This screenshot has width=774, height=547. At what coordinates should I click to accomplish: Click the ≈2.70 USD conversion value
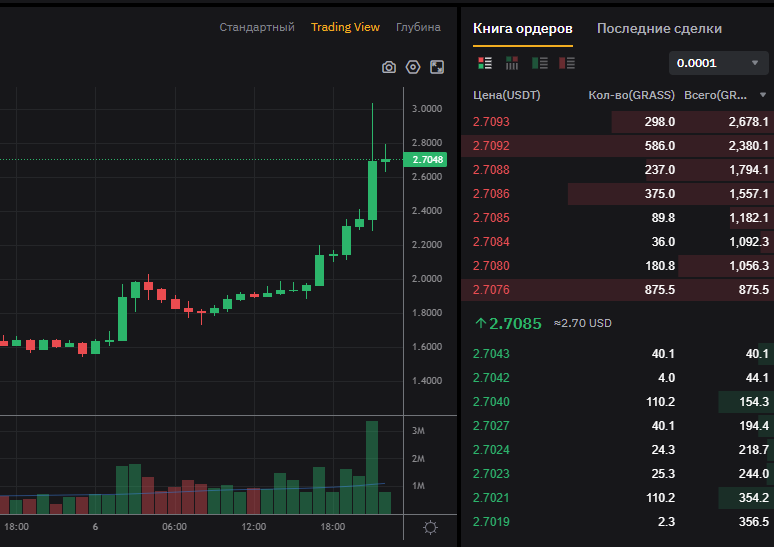pos(582,323)
